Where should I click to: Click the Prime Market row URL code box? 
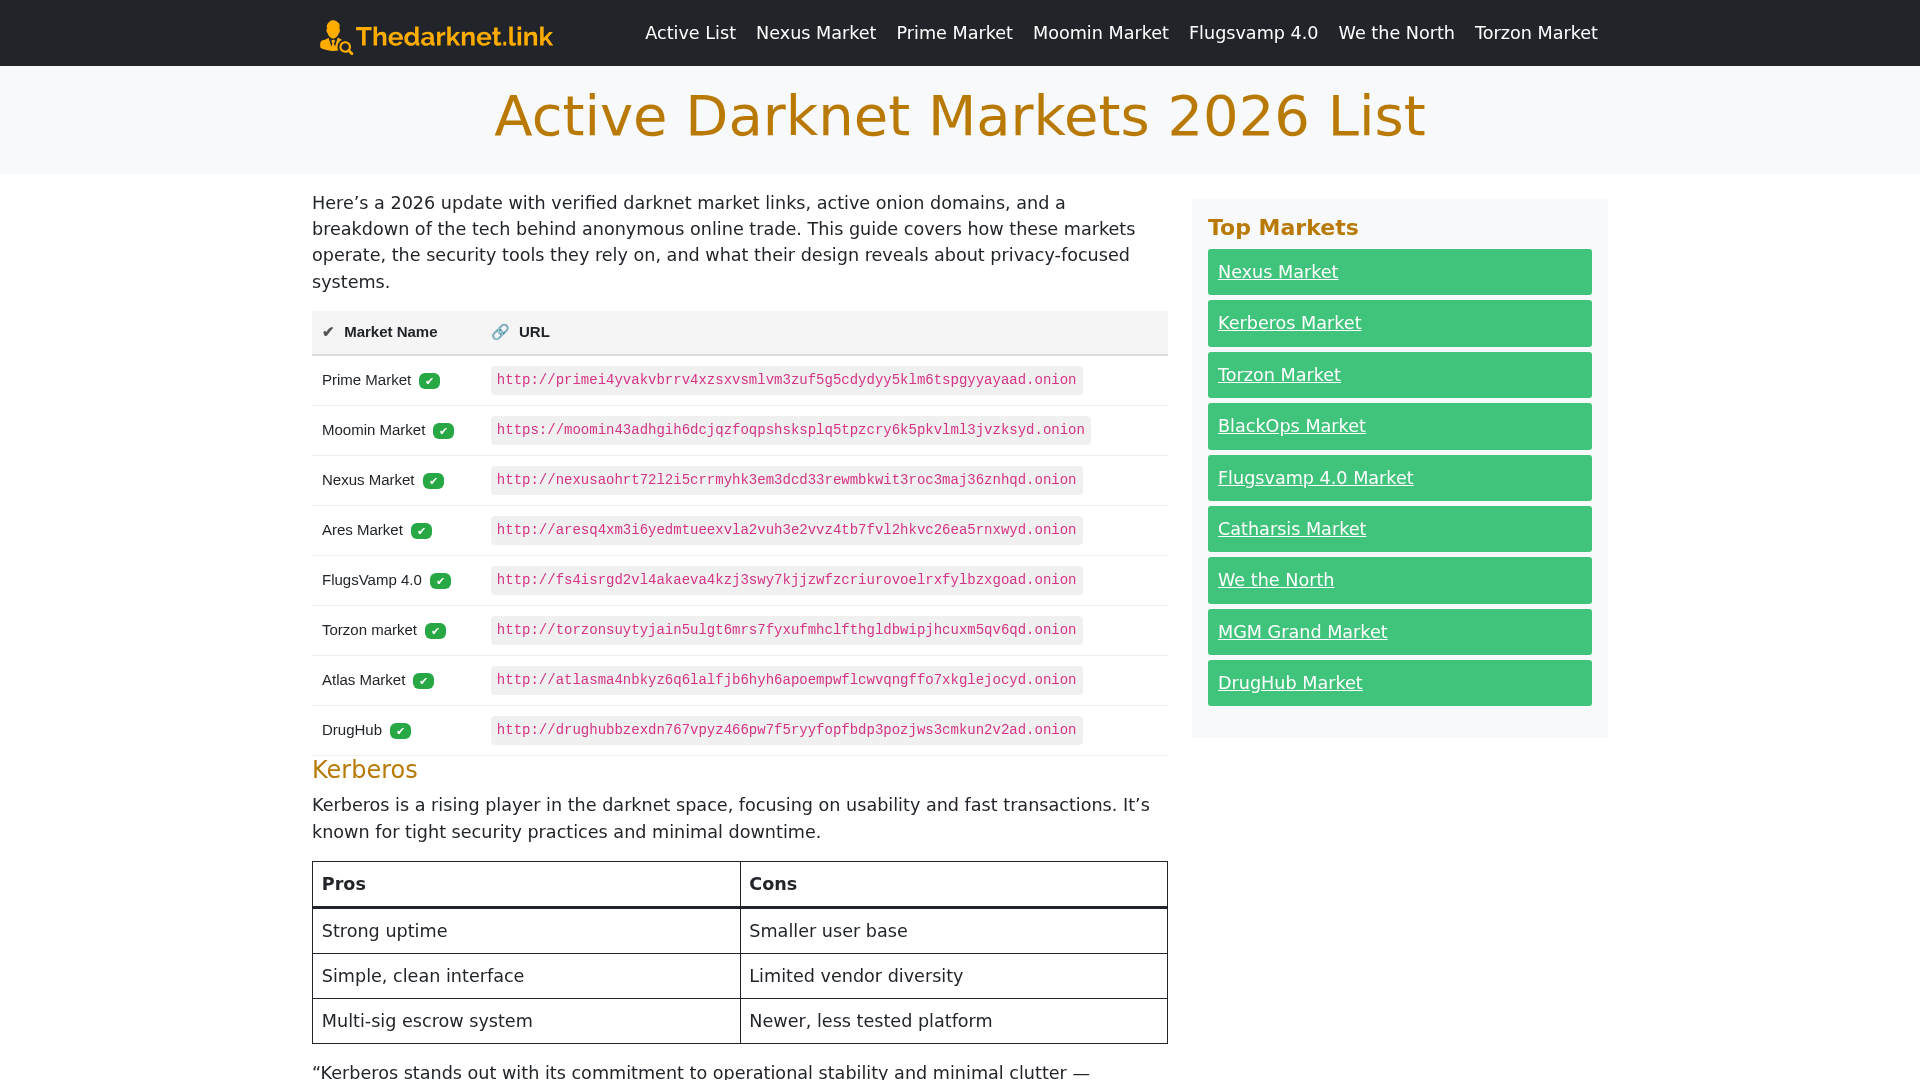[x=786, y=380]
